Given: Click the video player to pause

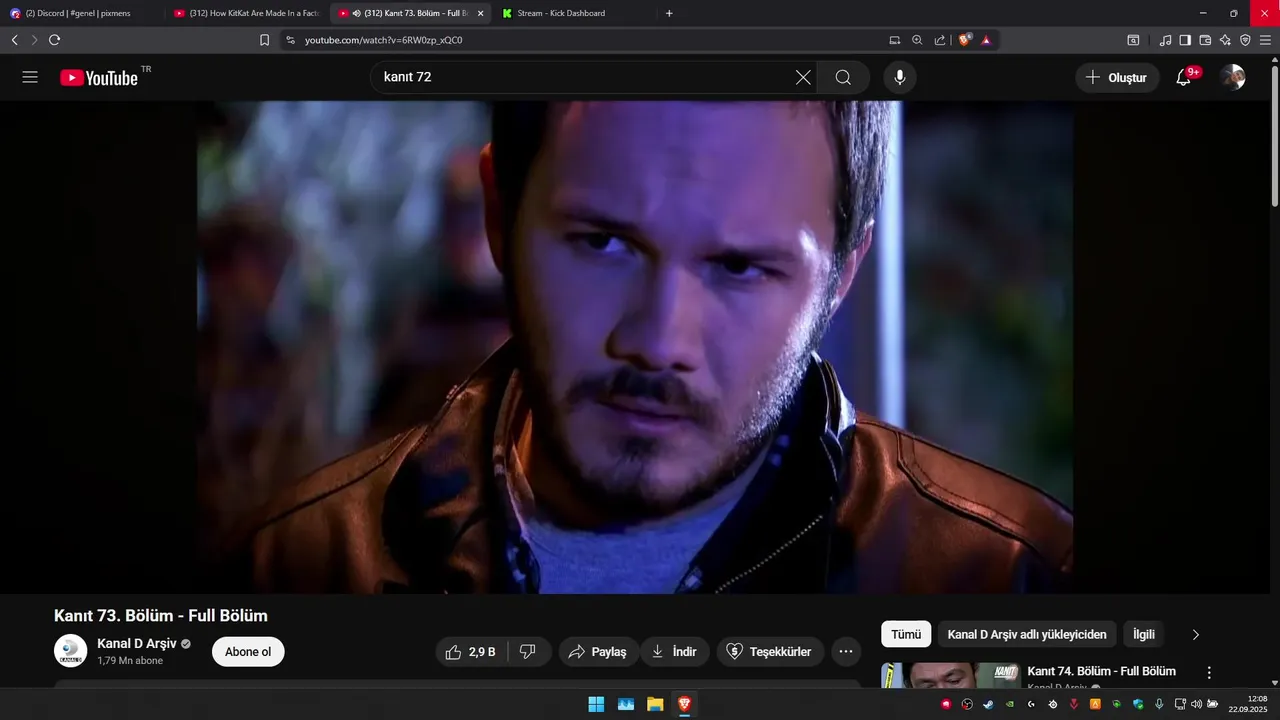Looking at the screenshot, I should coord(635,347).
